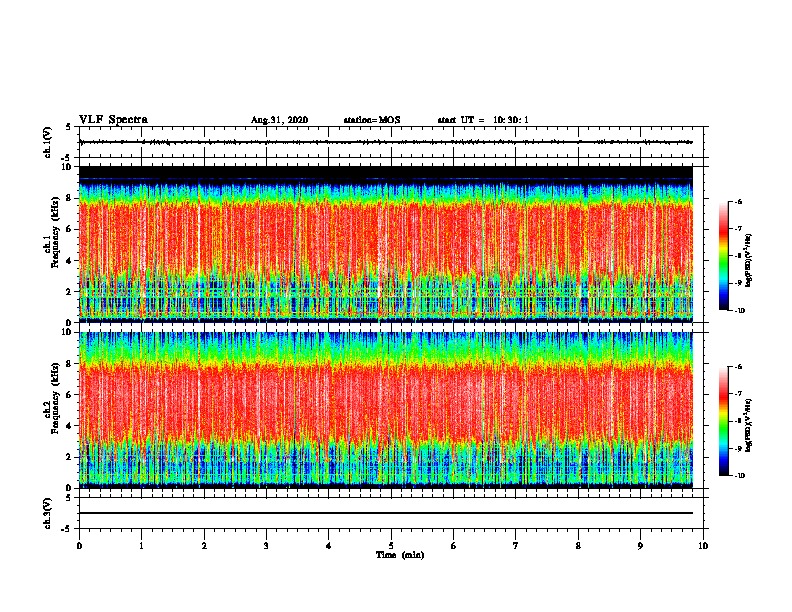Click the ch.1 color bar log(PSD) unit label
Image resolution: width=792 pixels, height=612 pixels.
pyautogui.click(x=749, y=260)
